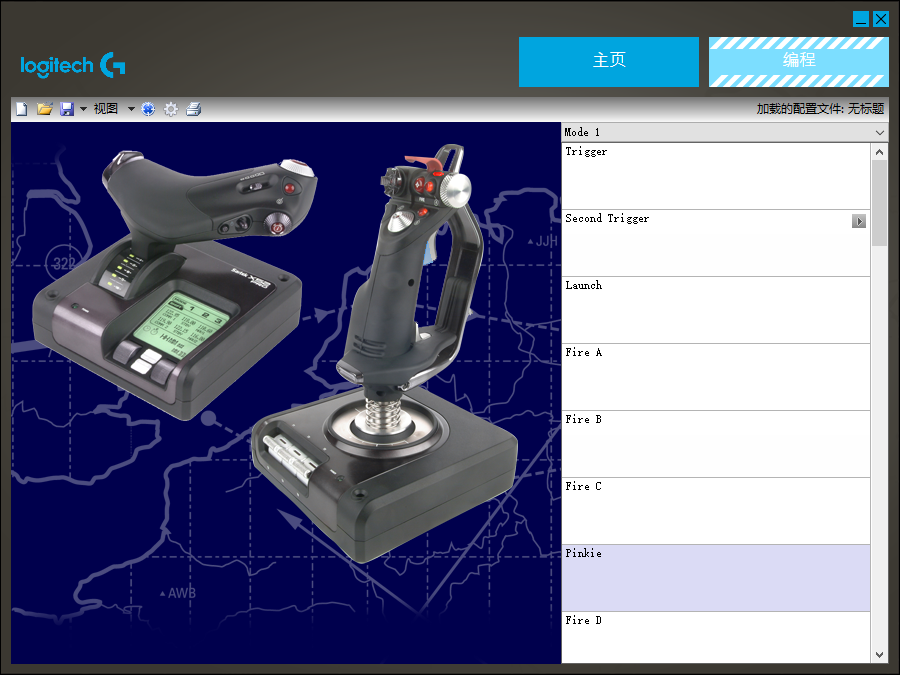Click the arrow button beside Second Trigger

[x=859, y=221]
